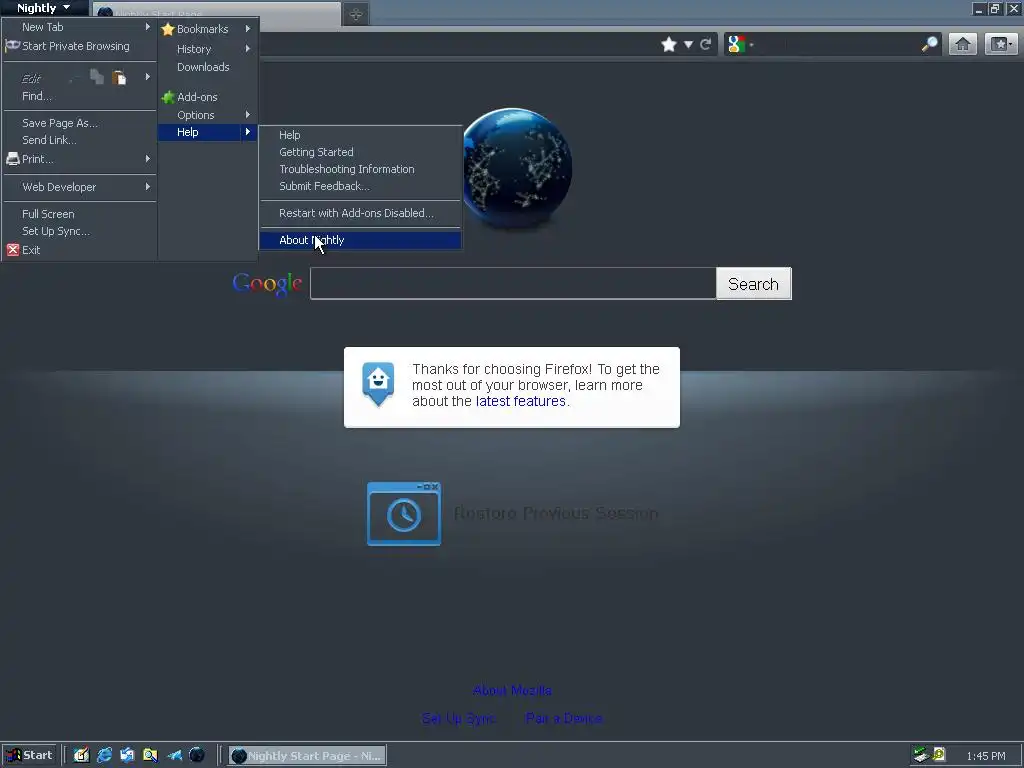Screen dimensions: 1024x768
Task: Launch Nightly globe quick launch icon
Action: [x=197, y=756]
